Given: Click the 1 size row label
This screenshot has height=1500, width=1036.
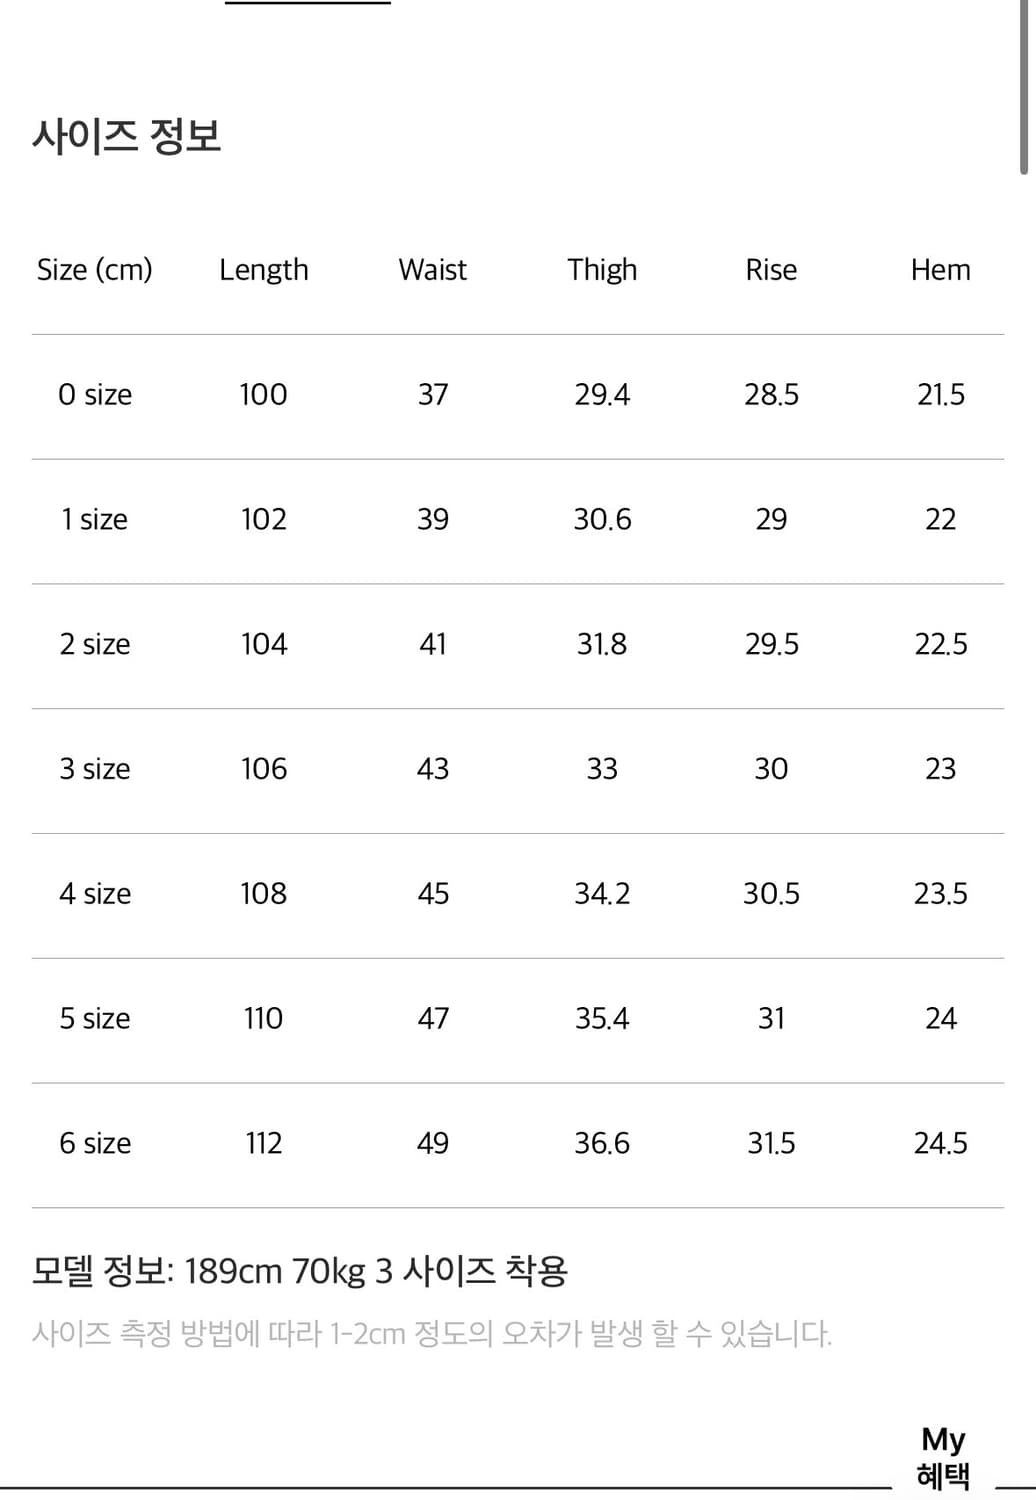Looking at the screenshot, I should point(95,520).
